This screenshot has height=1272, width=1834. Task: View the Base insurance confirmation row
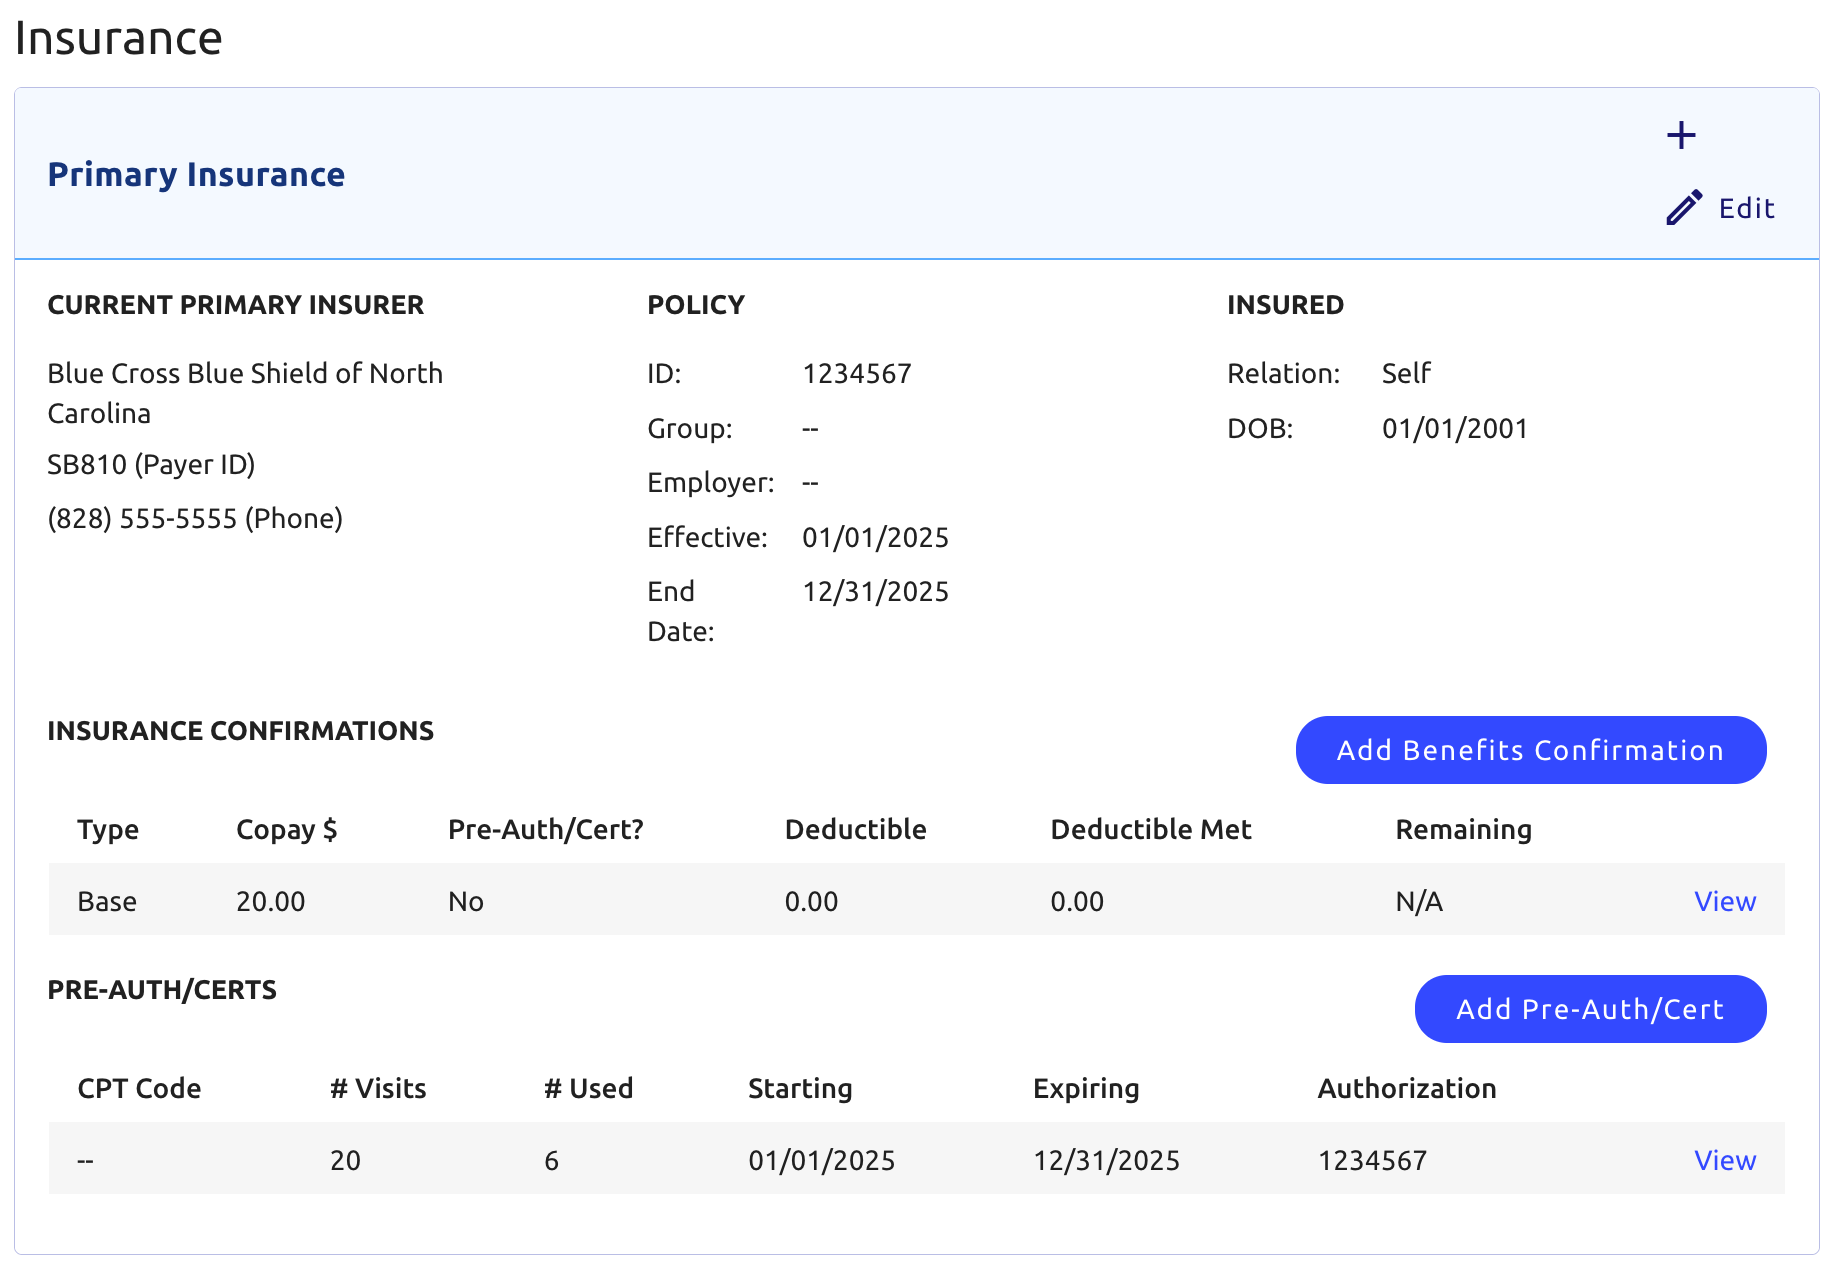click(1724, 901)
